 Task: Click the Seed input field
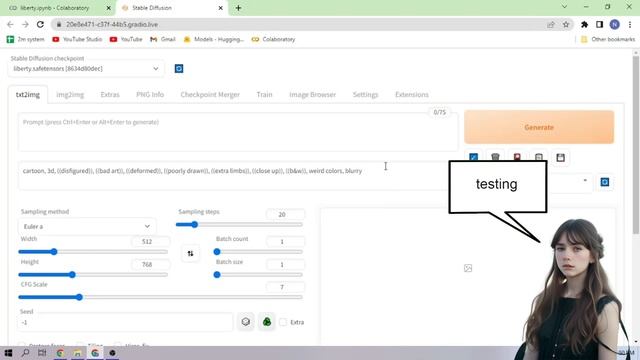[125, 322]
